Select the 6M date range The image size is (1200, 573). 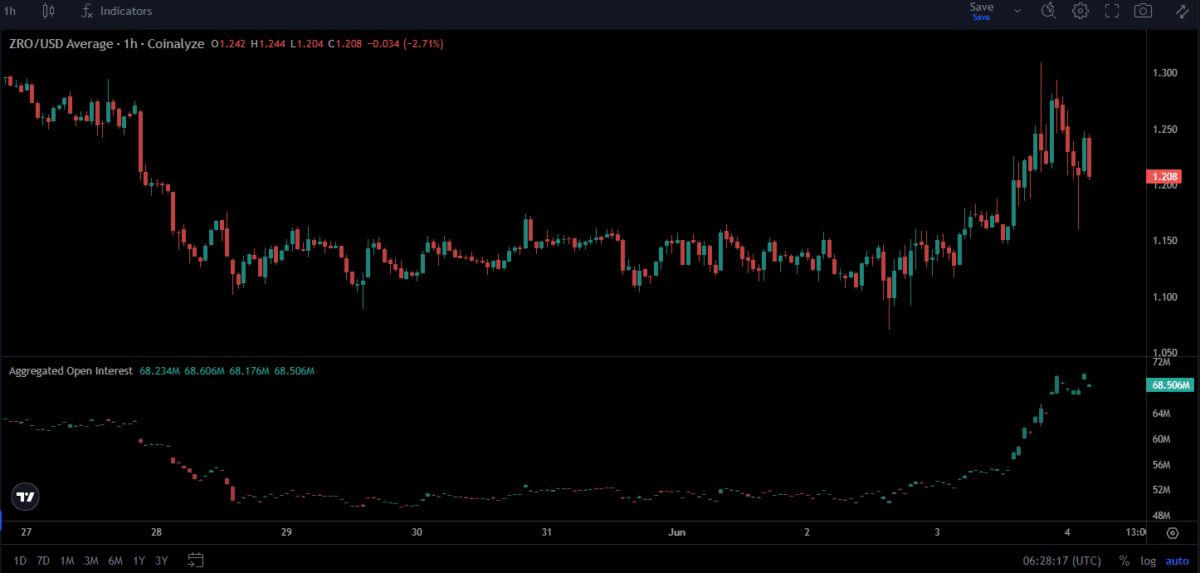pos(116,560)
